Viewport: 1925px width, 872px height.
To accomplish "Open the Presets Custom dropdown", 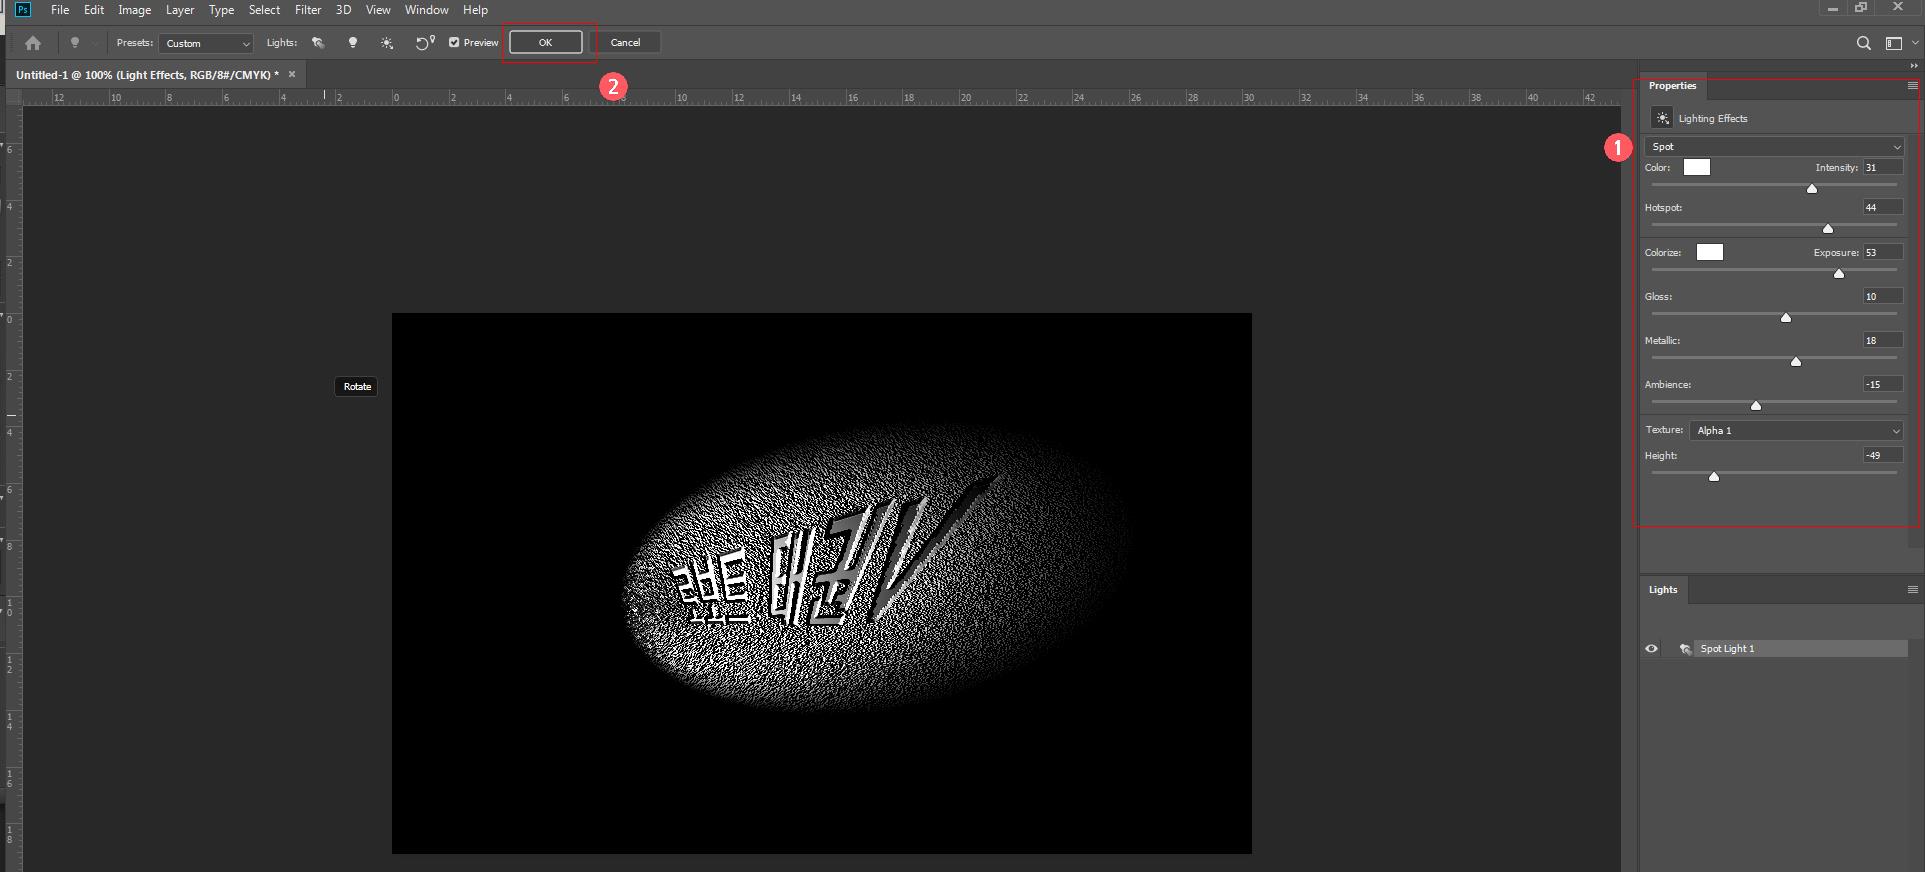I will click(206, 43).
